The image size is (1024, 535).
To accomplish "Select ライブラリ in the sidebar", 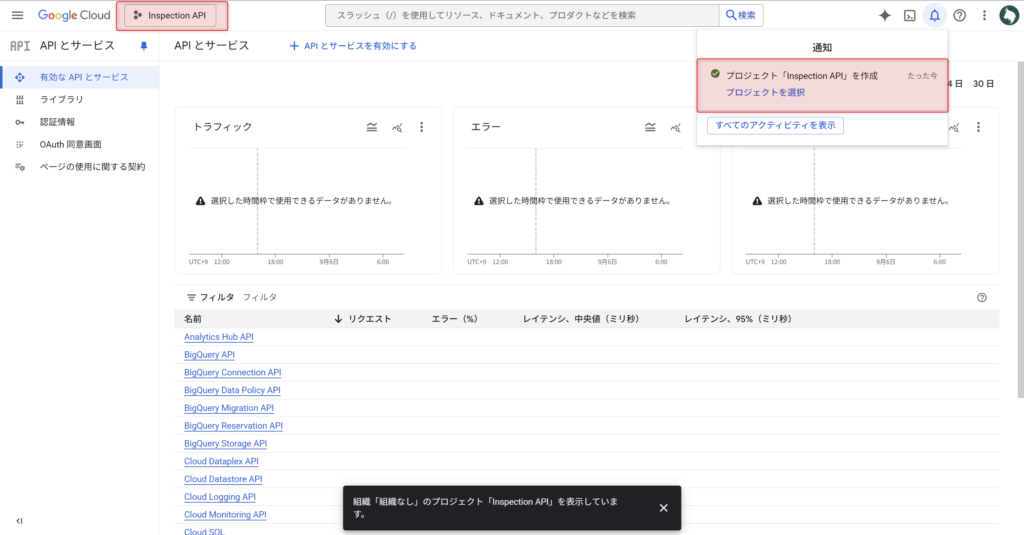I will (x=61, y=100).
